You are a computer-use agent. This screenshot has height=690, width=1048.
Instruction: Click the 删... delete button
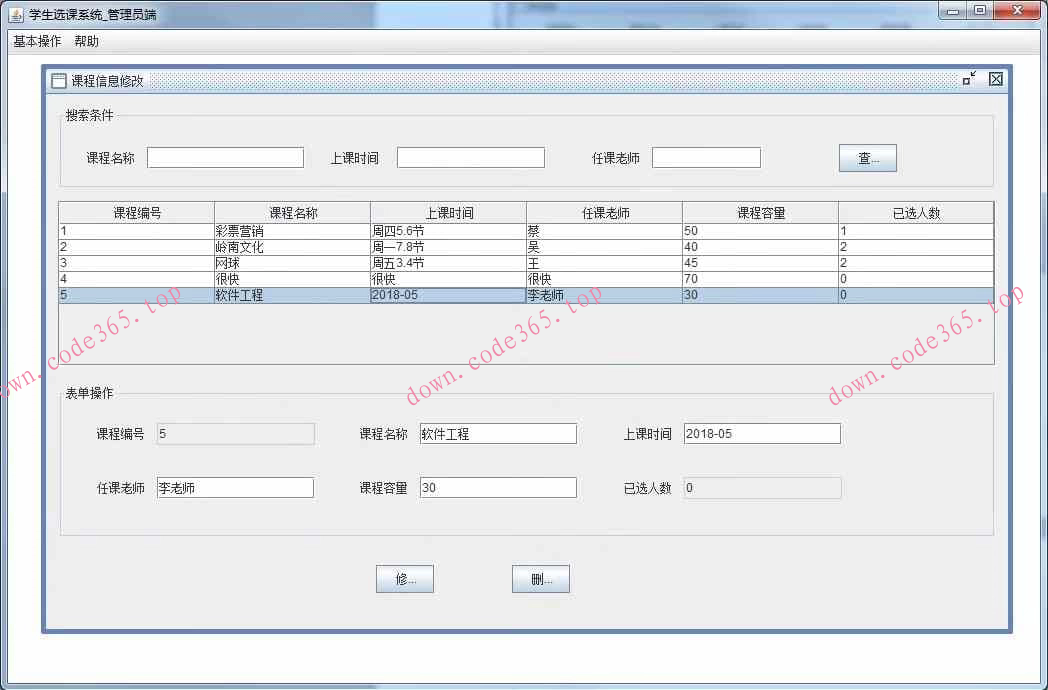point(541,579)
